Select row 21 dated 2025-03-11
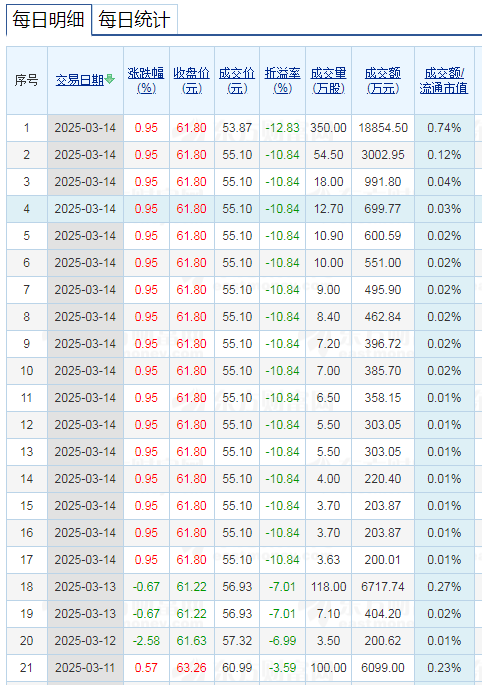The width and height of the screenshot is (482, 685). [x=240, y=668]
